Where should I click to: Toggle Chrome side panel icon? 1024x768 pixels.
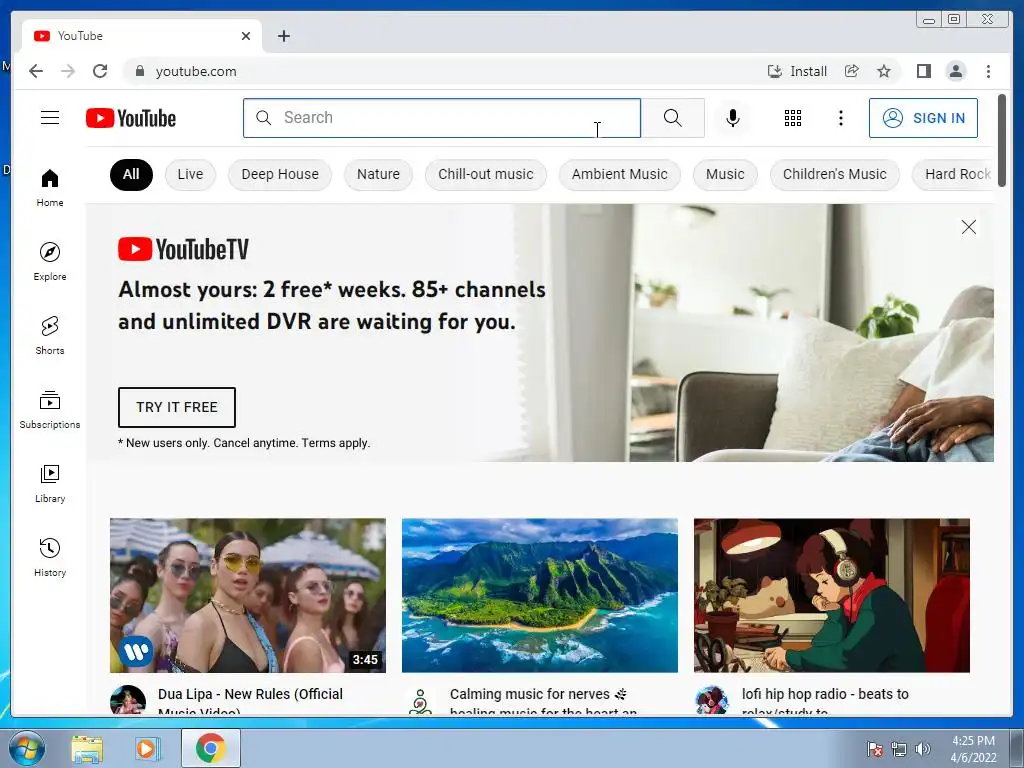[923, 71]
